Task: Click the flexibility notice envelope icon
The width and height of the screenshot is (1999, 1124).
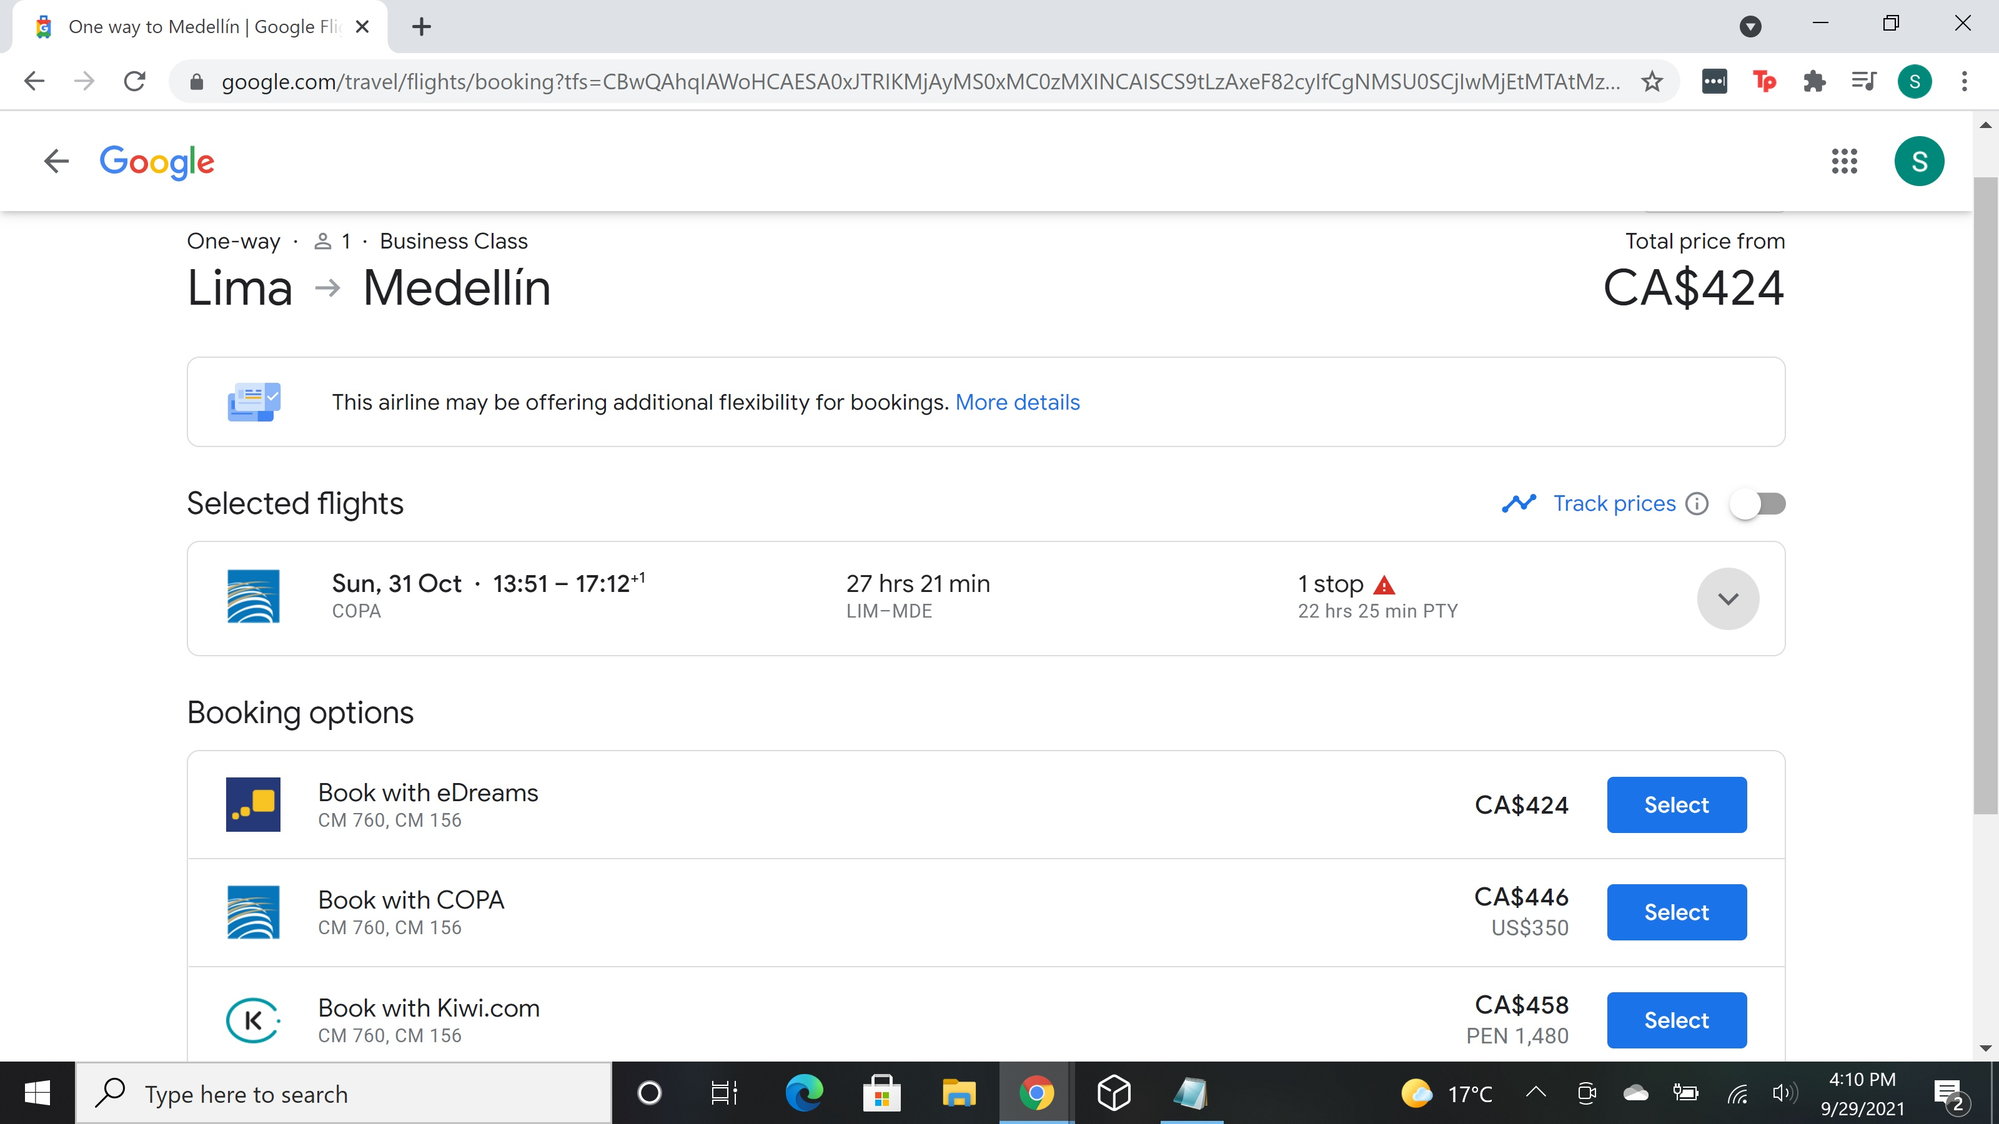Action: [251, 402]
